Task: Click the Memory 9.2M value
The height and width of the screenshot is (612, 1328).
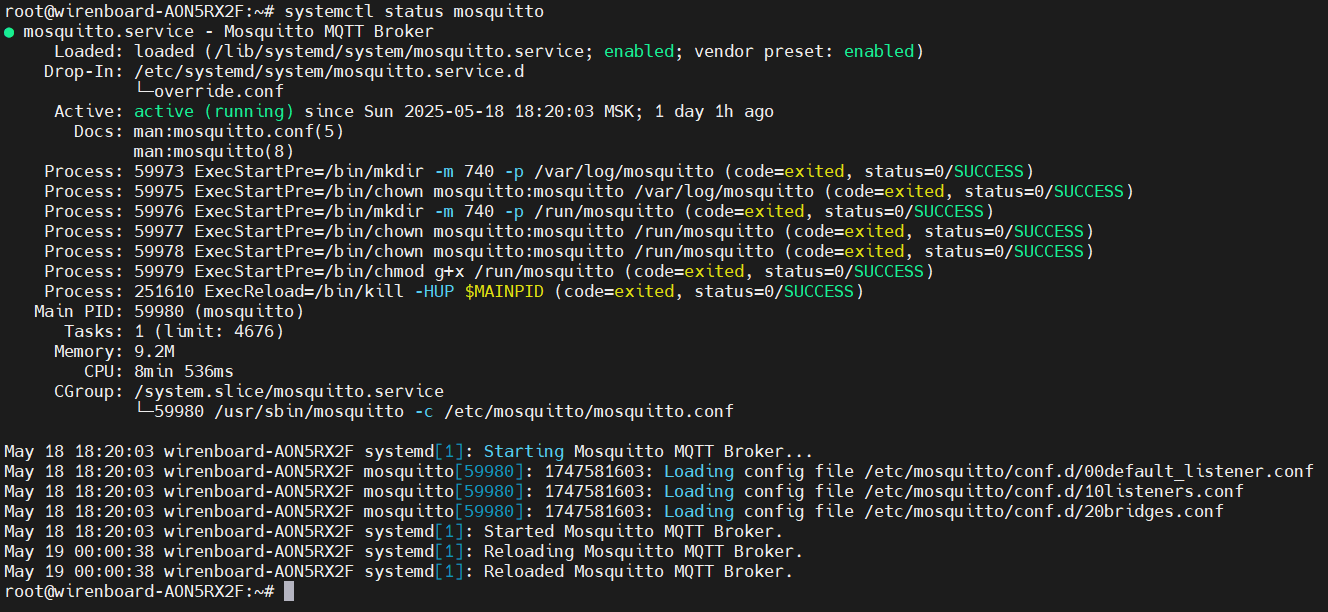Action: (154, 351)
